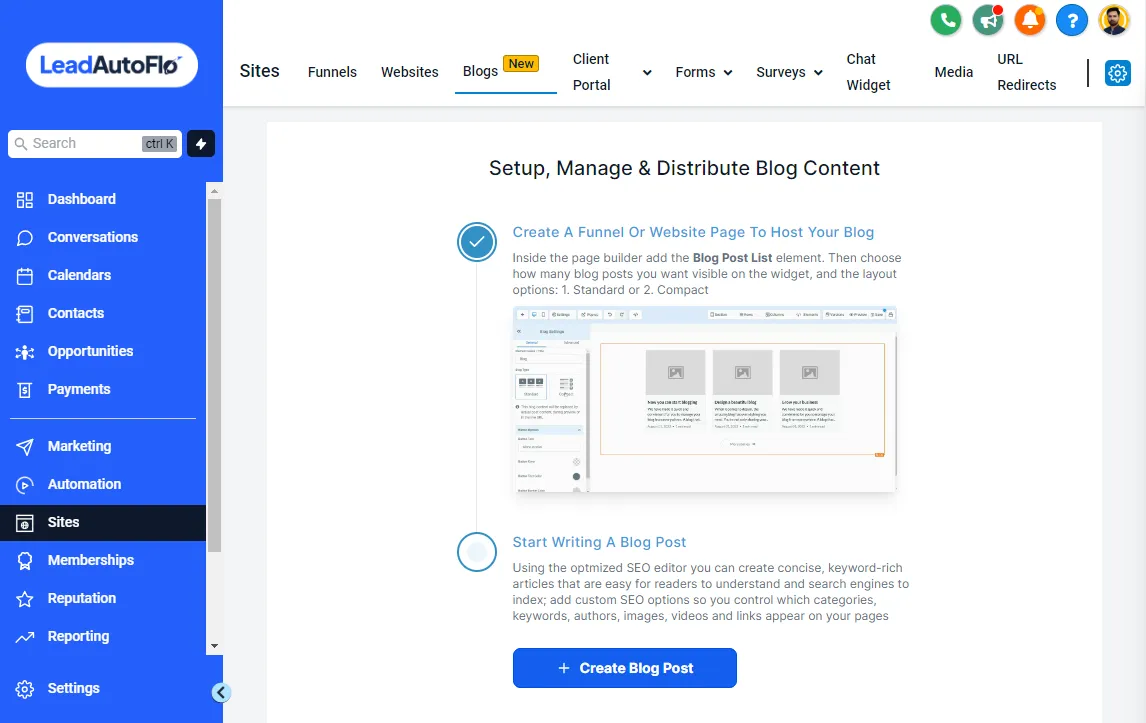Click the Sites browser icon in sidebar
The width and height of the screenshot is (1146, 723).
[x=25, y=523]
